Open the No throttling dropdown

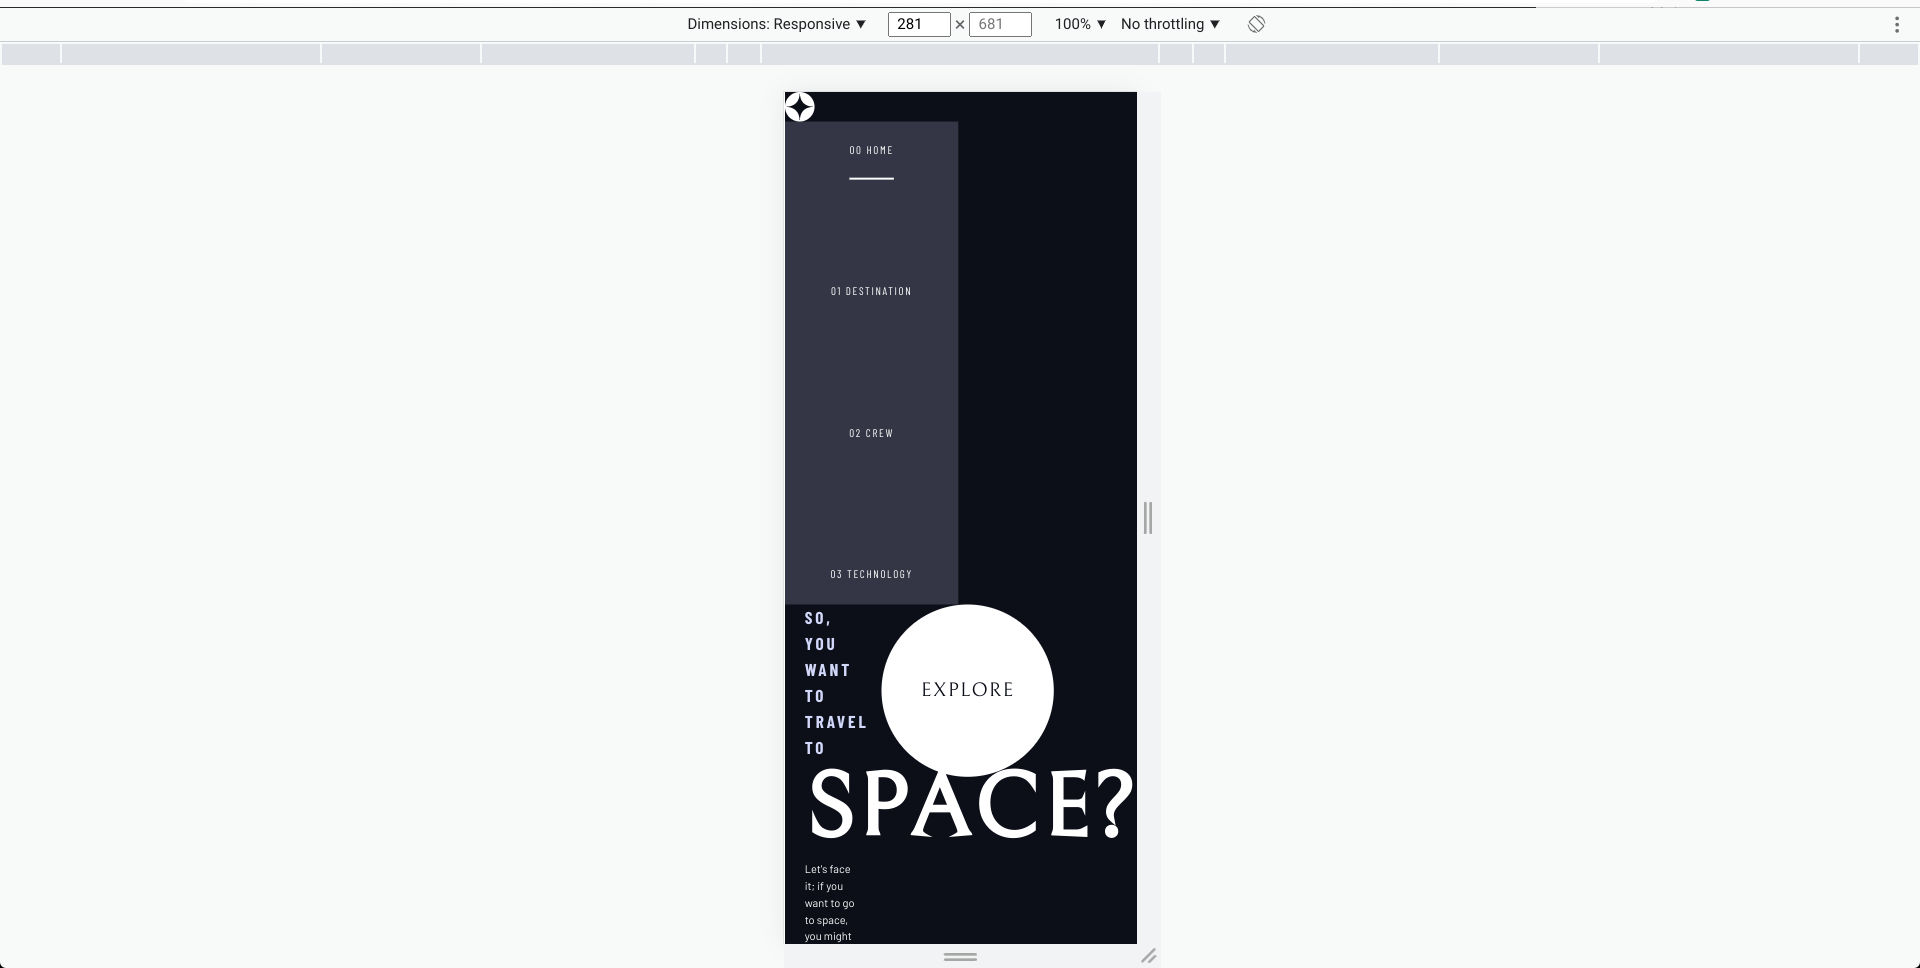pos(1170,24)
